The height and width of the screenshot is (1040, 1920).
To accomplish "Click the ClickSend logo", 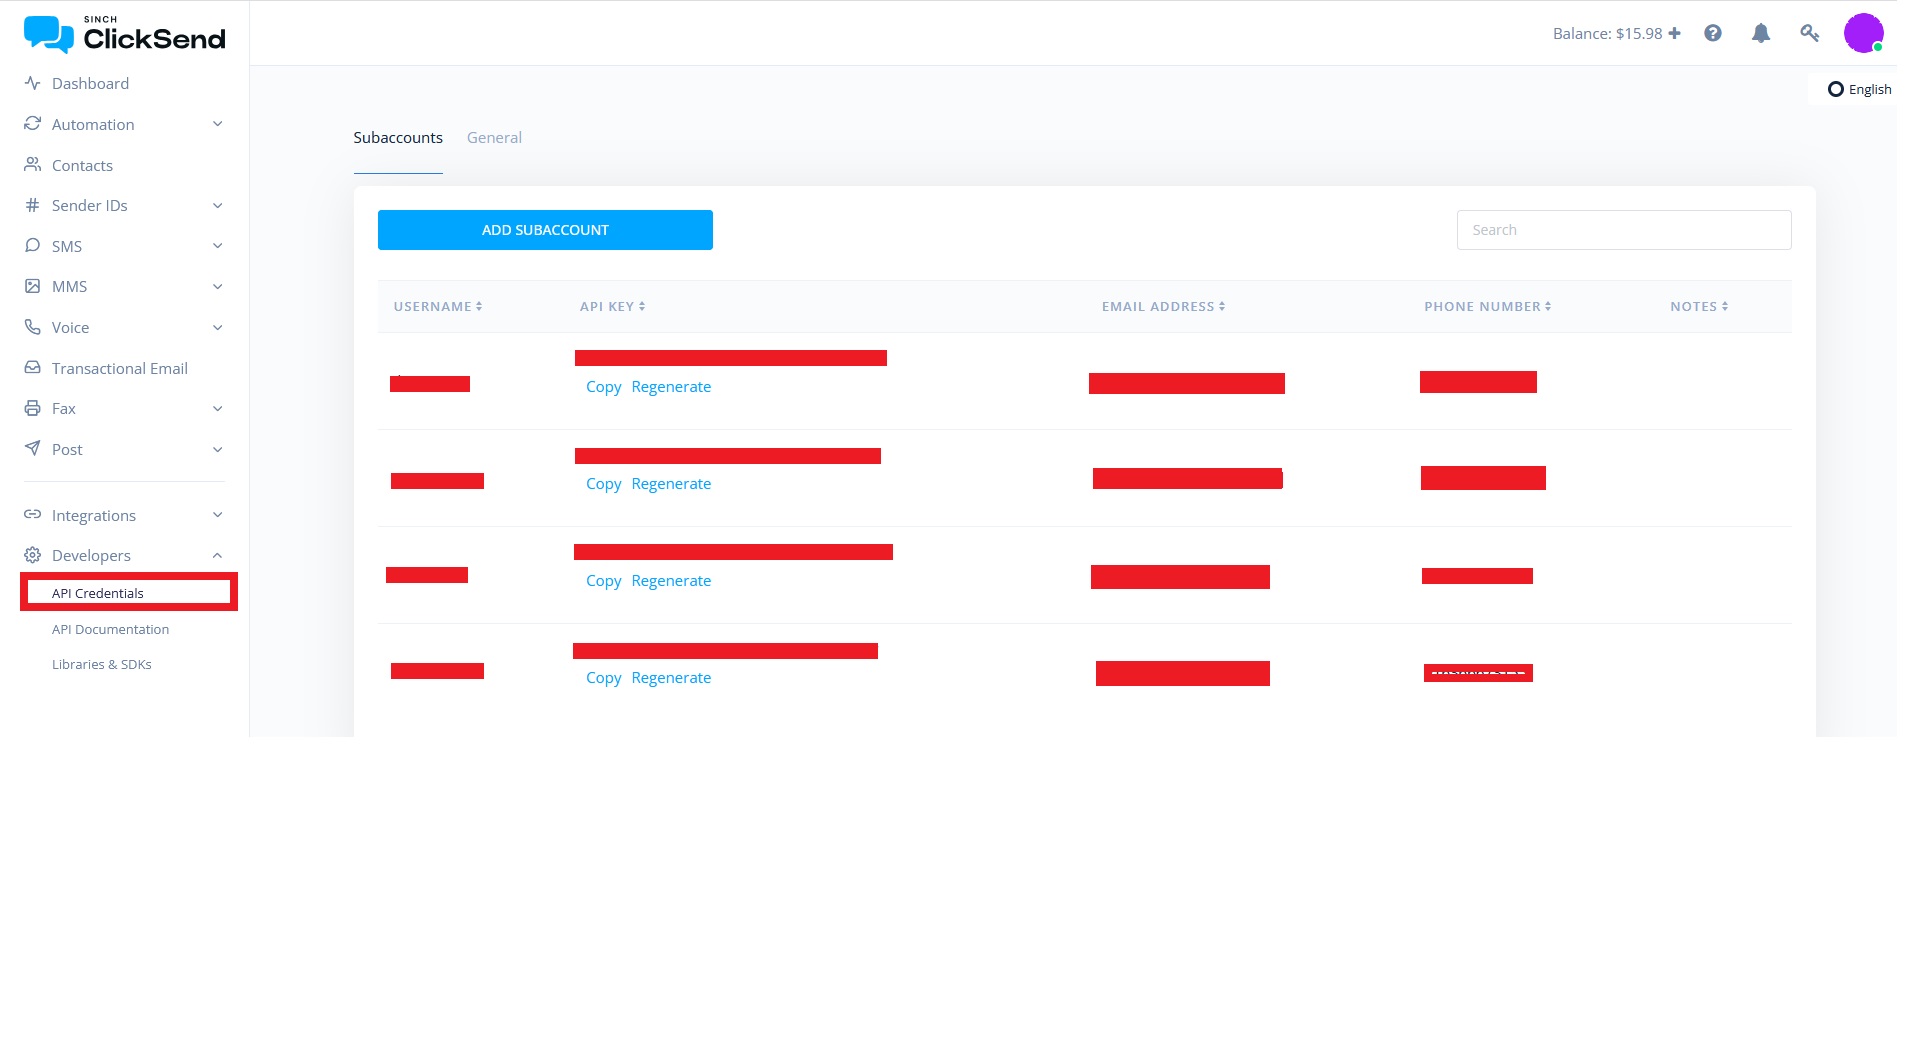I will click(x=123, y=33).
